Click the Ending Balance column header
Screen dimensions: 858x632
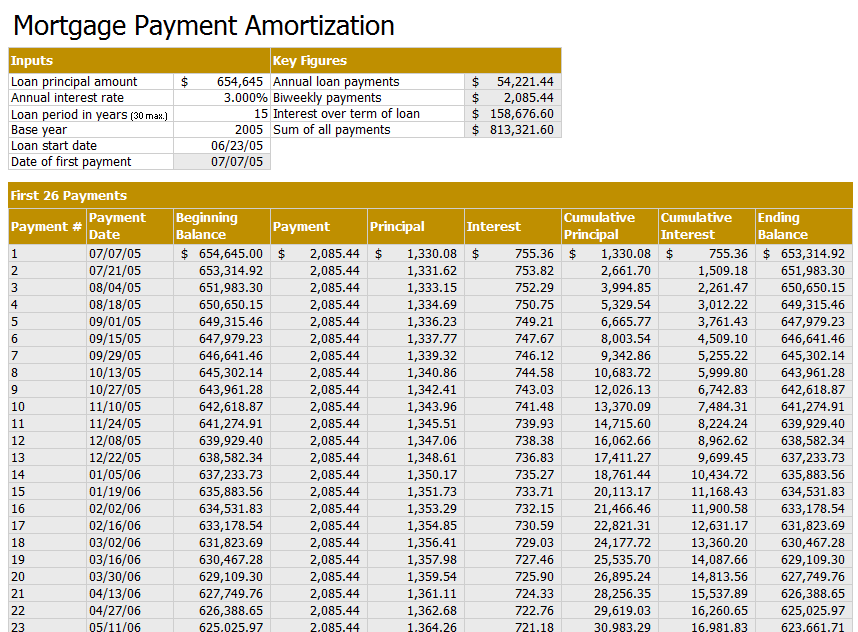(x=804, y=226)
